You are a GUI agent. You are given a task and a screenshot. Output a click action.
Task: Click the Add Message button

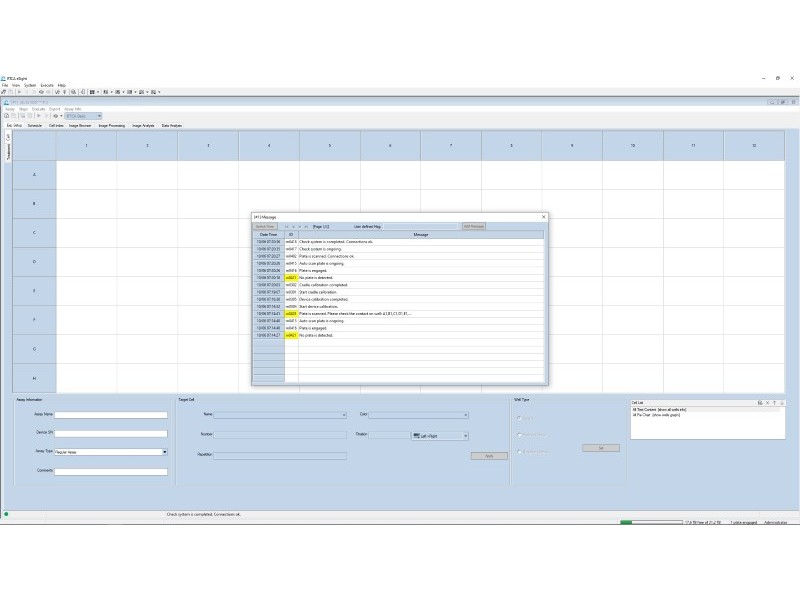(473, 227)
